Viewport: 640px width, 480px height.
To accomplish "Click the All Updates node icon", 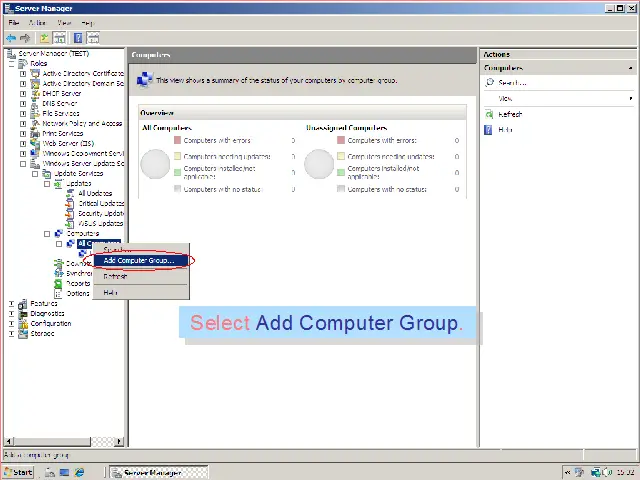I will (70, 193).
